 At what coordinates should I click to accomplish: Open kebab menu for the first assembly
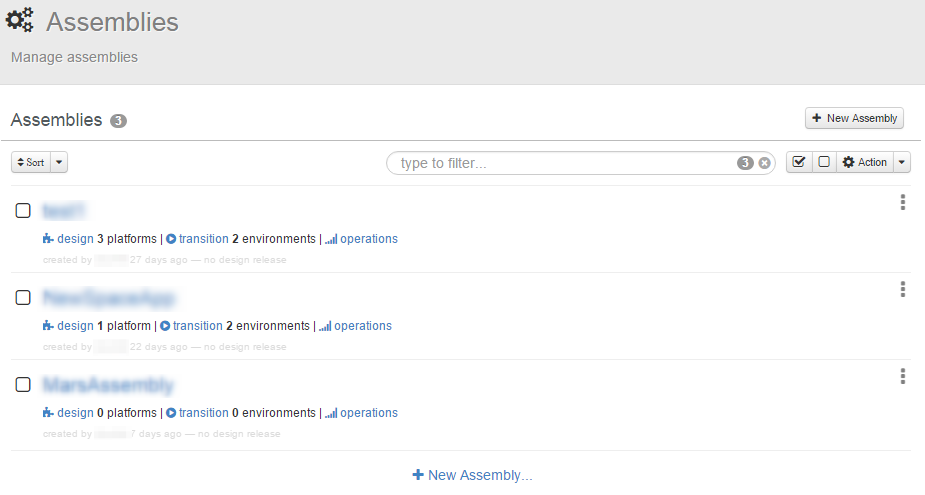coord(902,203)
